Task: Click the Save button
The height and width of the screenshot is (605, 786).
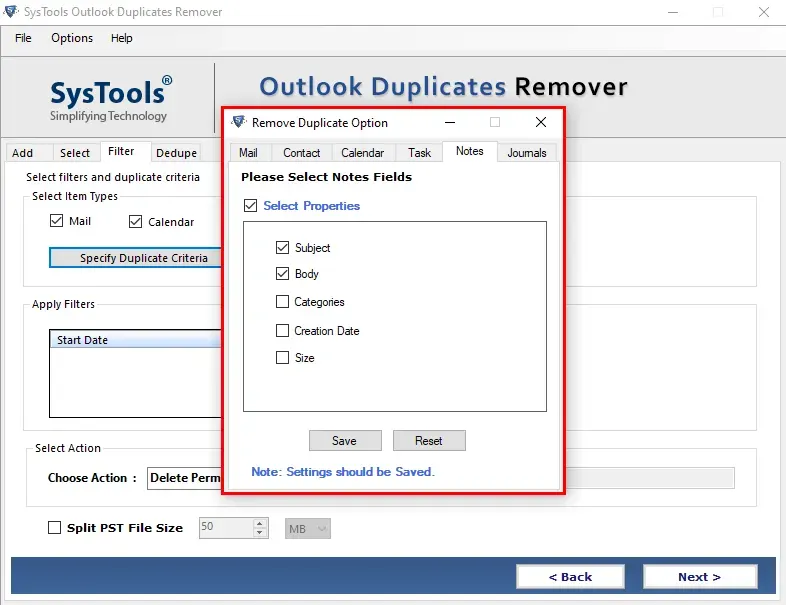Action: click(345, 441)
